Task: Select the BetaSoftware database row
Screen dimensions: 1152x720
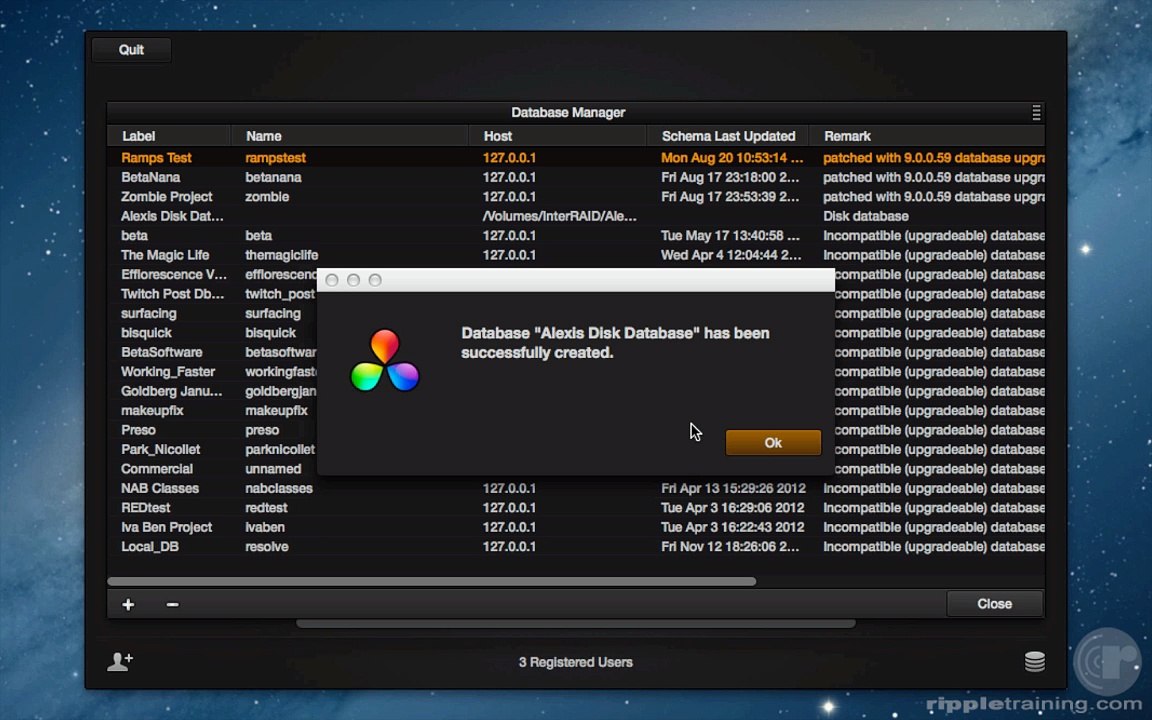Action: [162, 353]
